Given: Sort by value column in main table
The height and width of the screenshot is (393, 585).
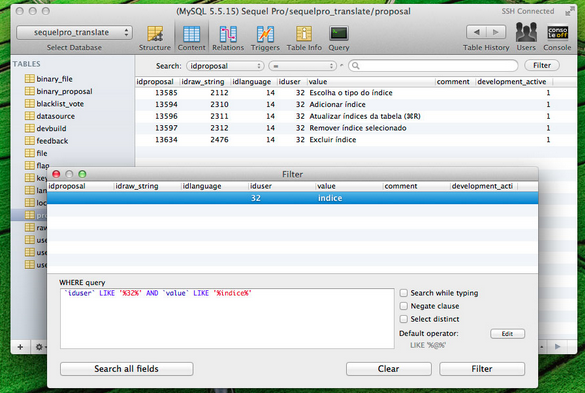Looking at the screenshot, I should [x=371, y=82].
